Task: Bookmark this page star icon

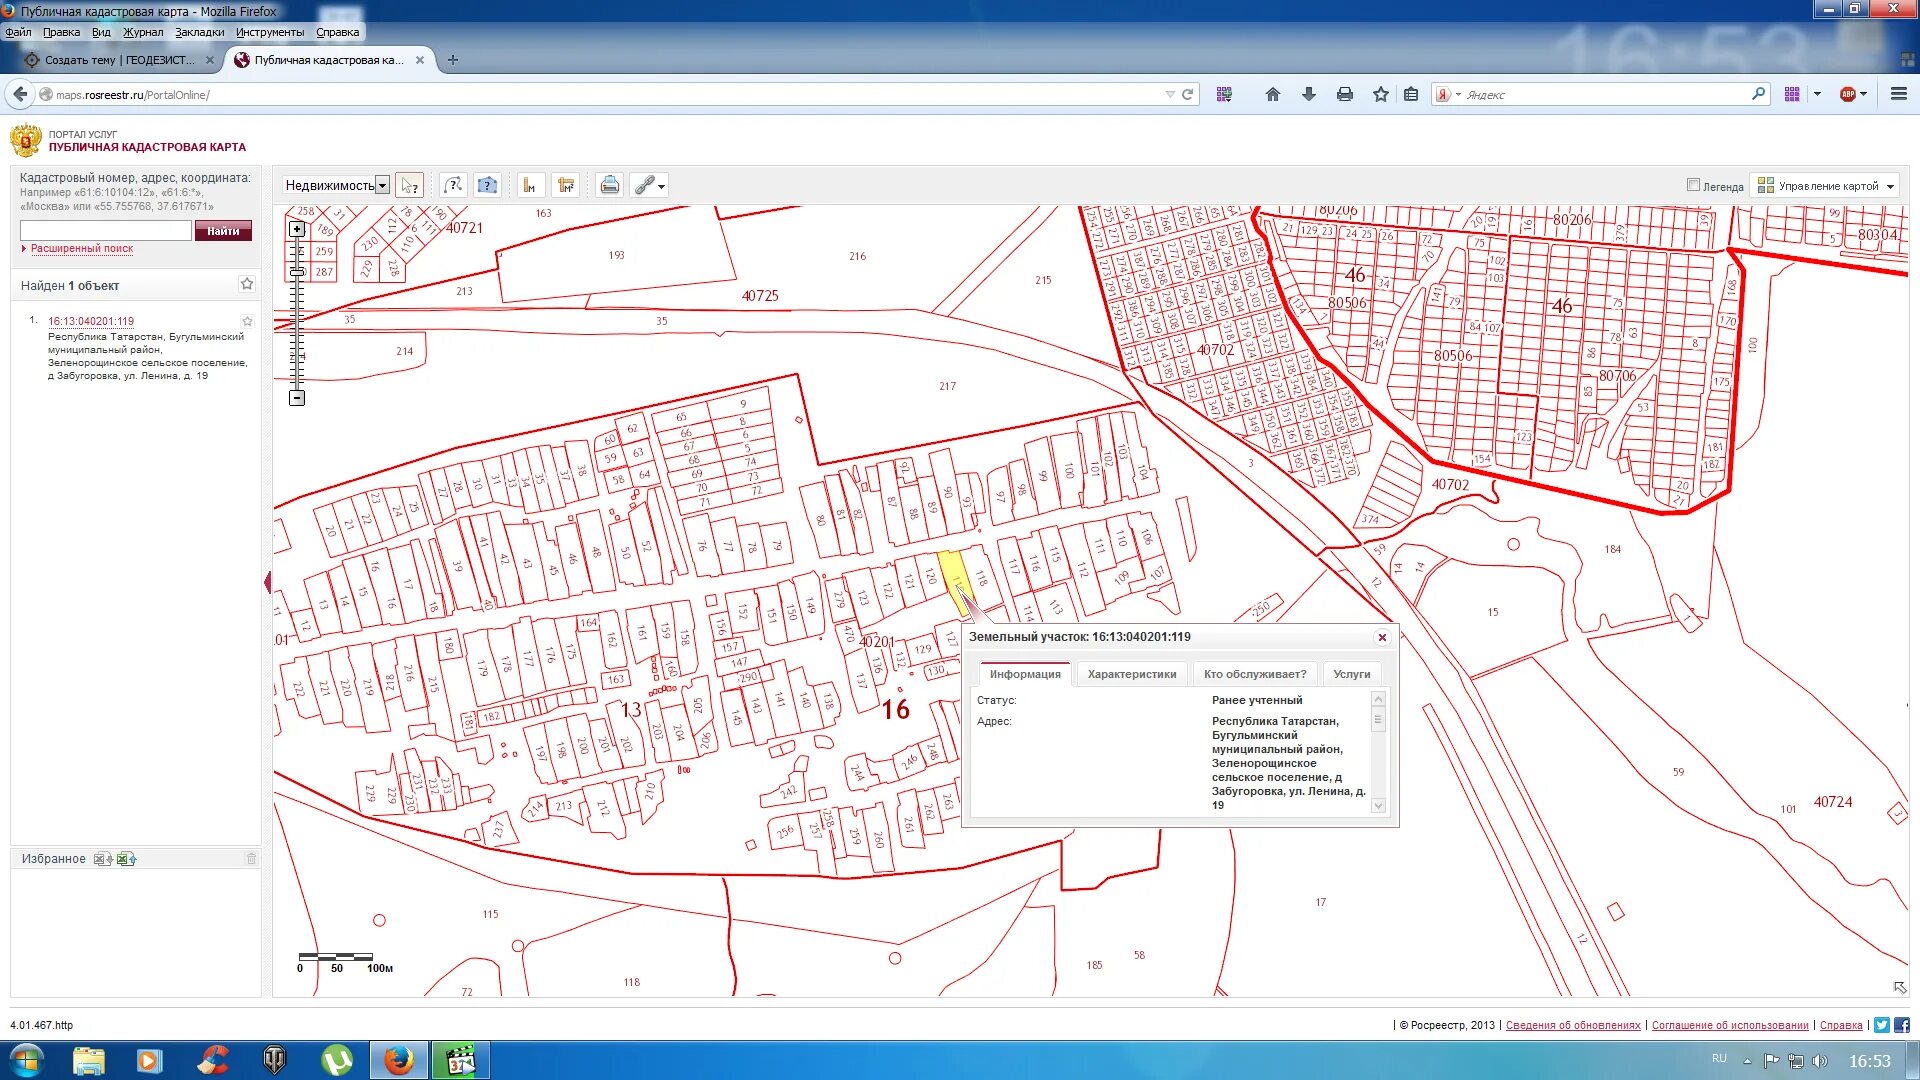Action: tap(1381, 94)
